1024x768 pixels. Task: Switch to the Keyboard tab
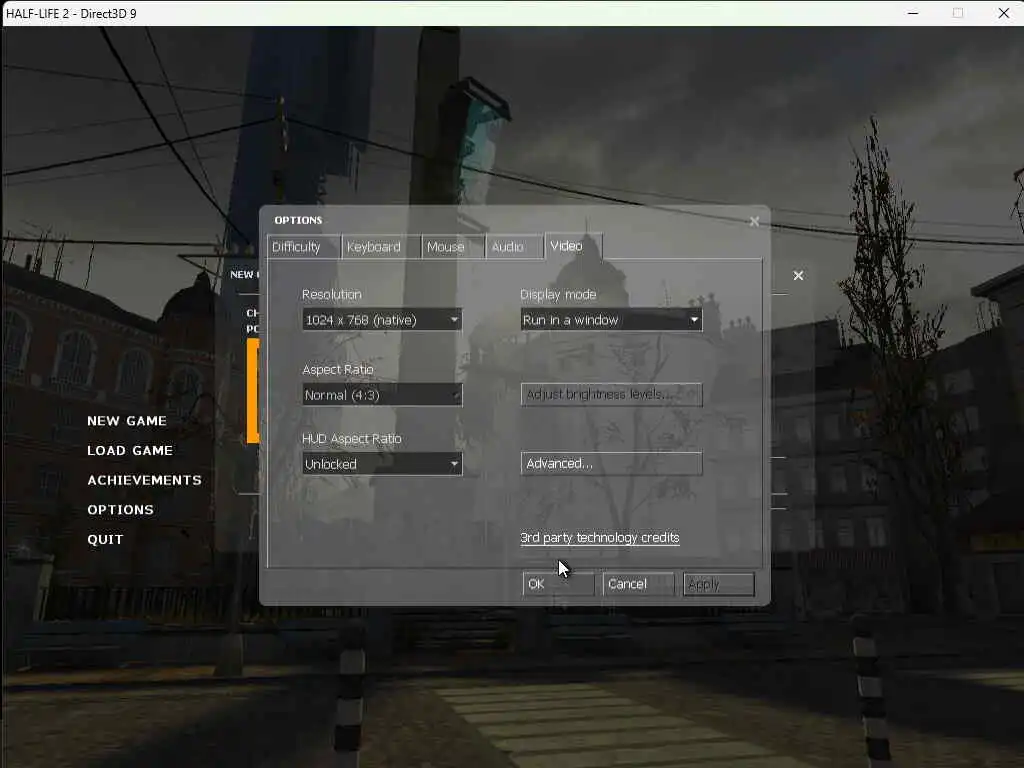(x=381, y=247)
